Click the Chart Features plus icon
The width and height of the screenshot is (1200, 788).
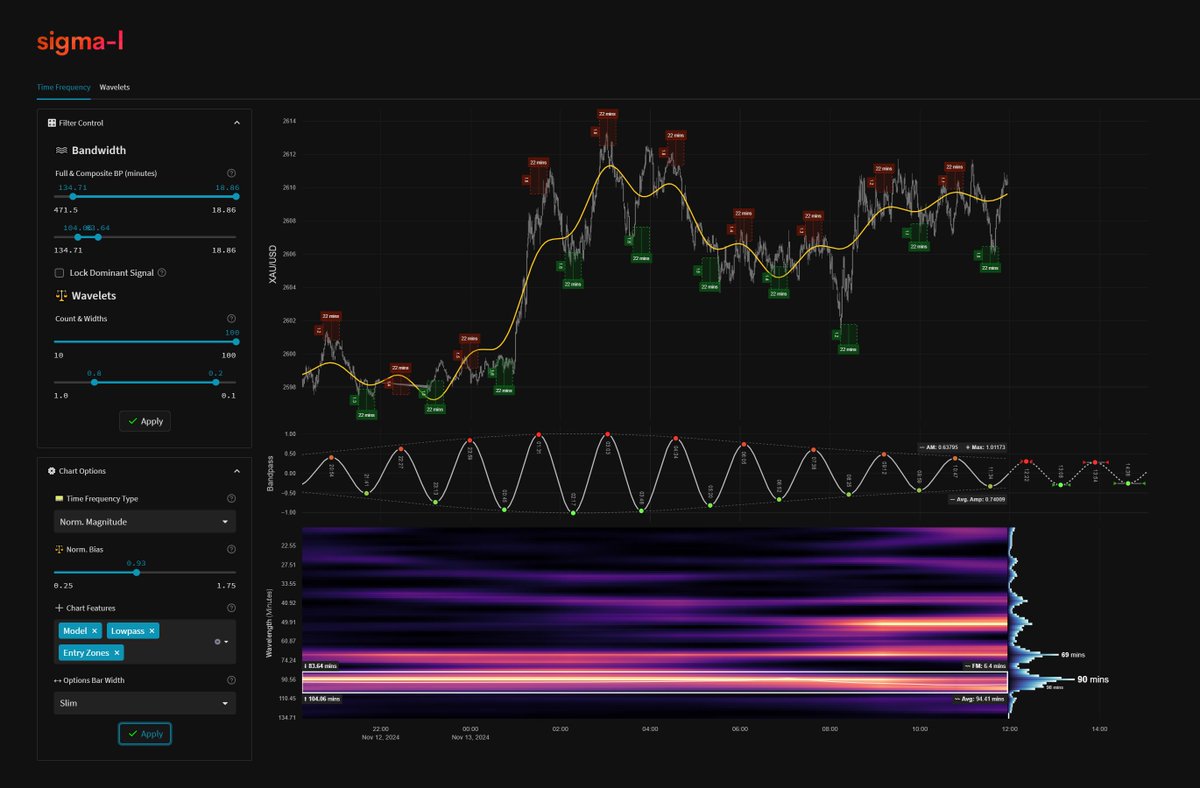[58, 608]
